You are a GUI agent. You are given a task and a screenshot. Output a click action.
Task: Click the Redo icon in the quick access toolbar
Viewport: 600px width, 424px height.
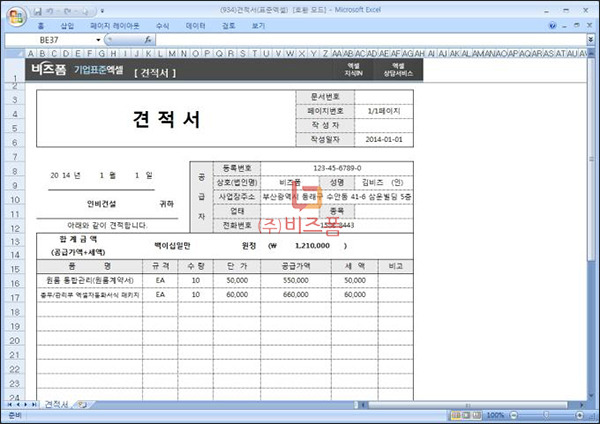click(67, 11)
